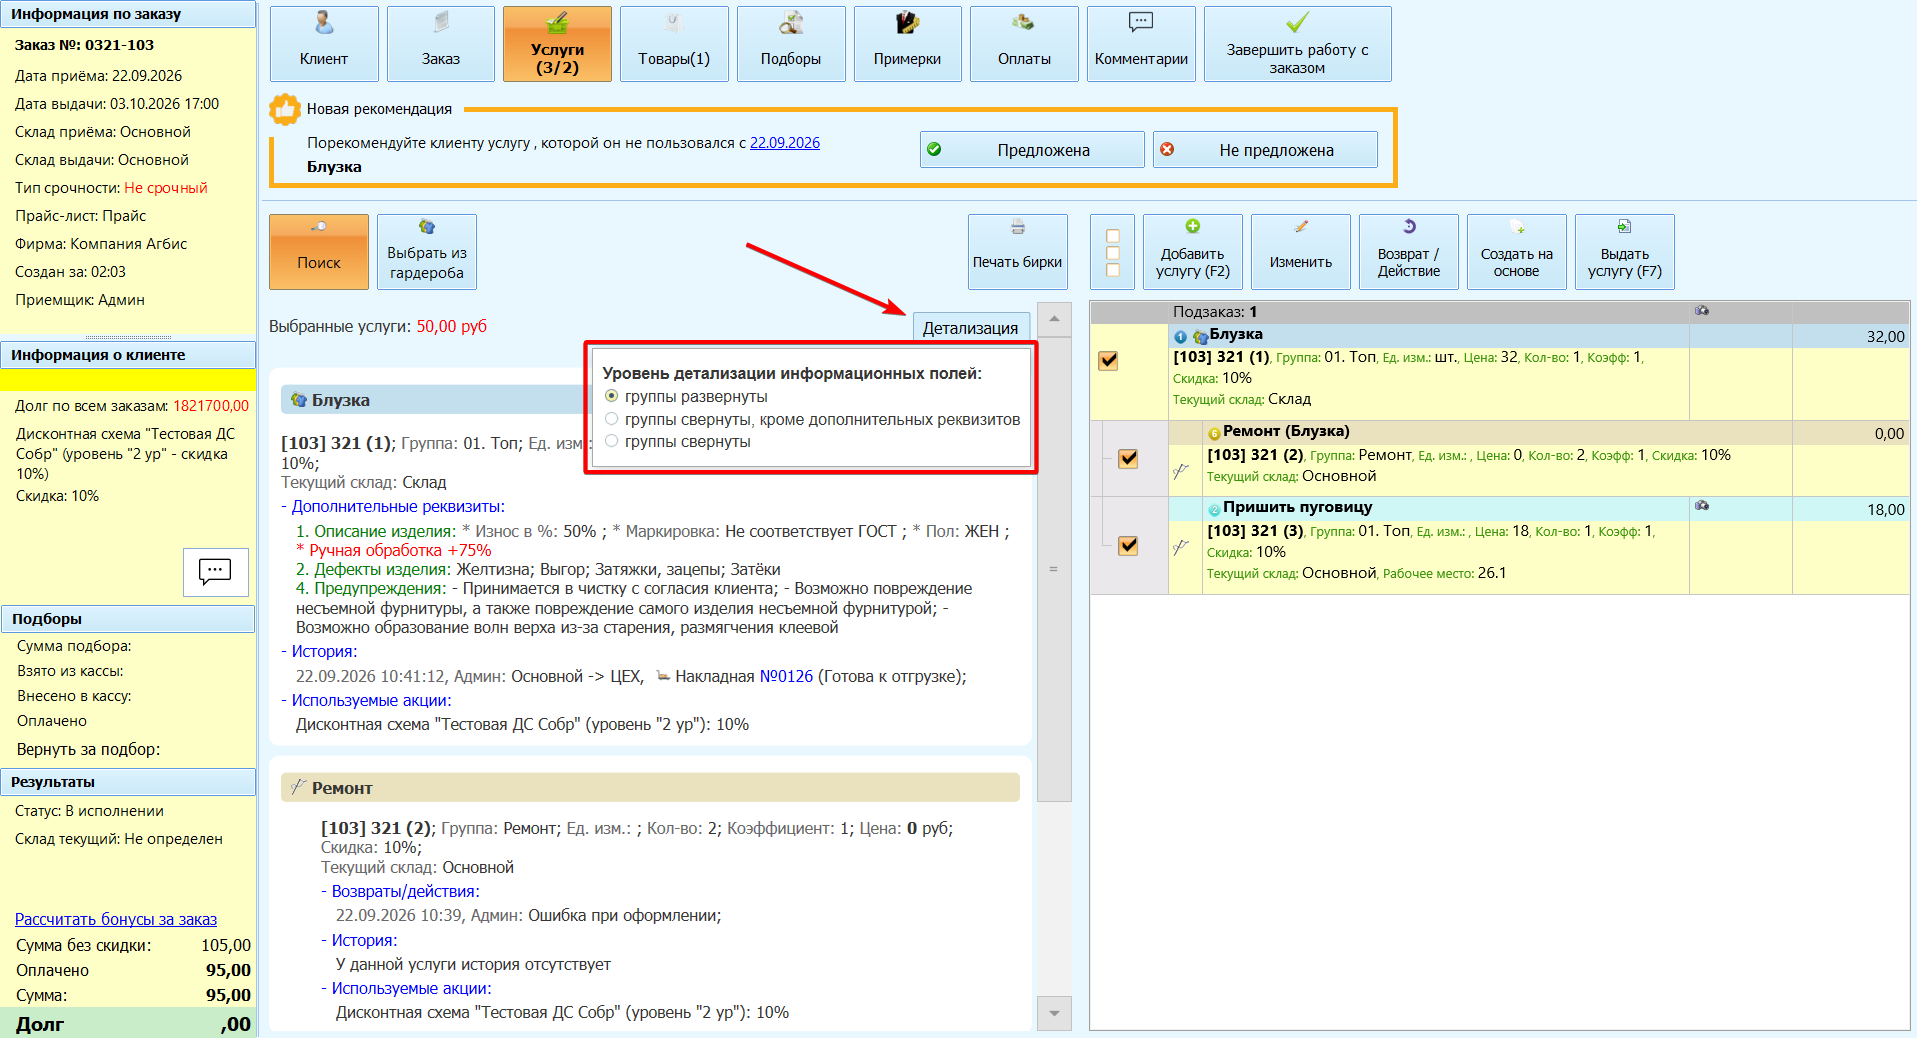This screenshot has width=1917, height=1038.
Task: Click the select-all checkboxes toolbar button
Action: click(1112, 252)
